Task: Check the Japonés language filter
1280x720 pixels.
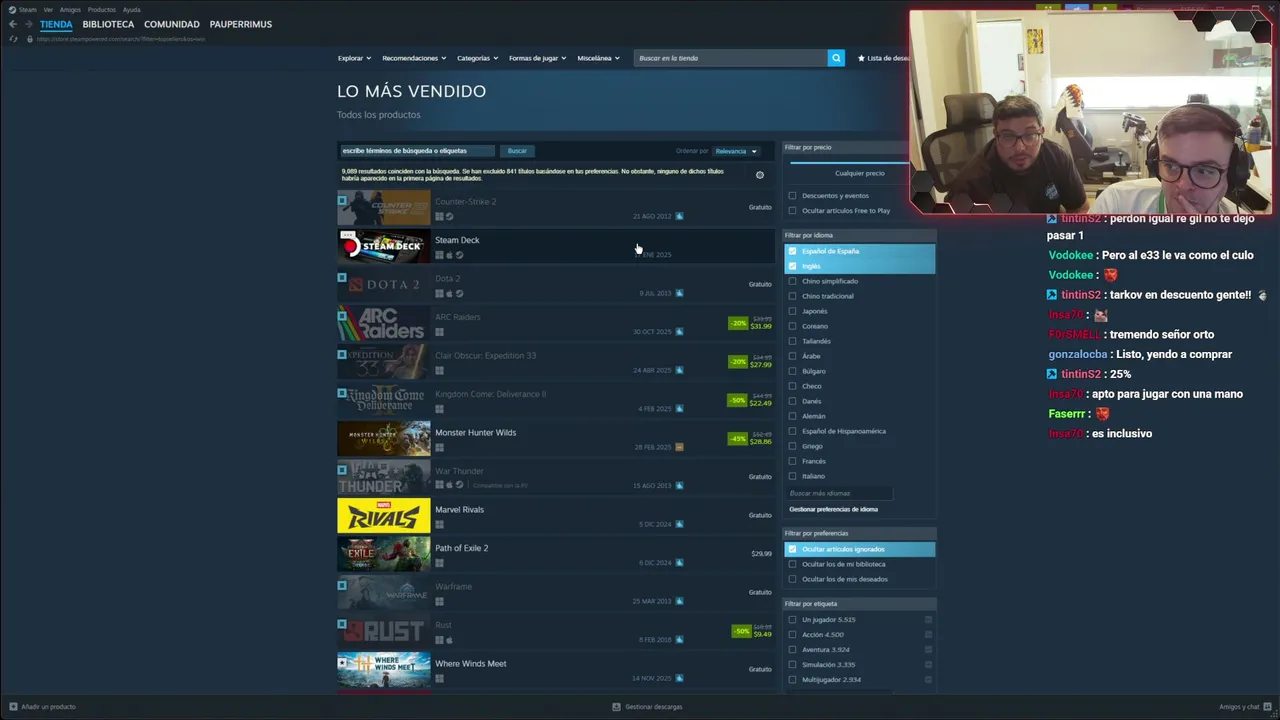Action: (x=793, y=311)
